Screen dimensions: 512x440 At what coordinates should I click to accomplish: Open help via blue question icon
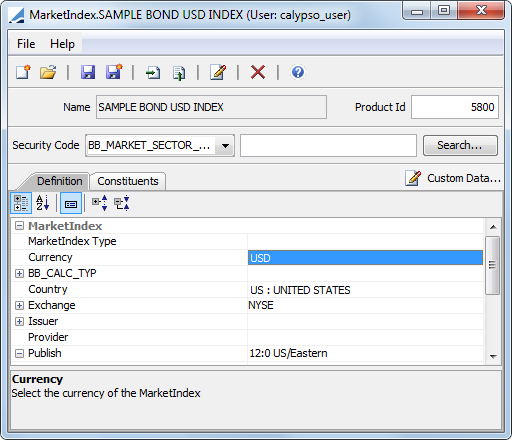[x=298, y=72]
